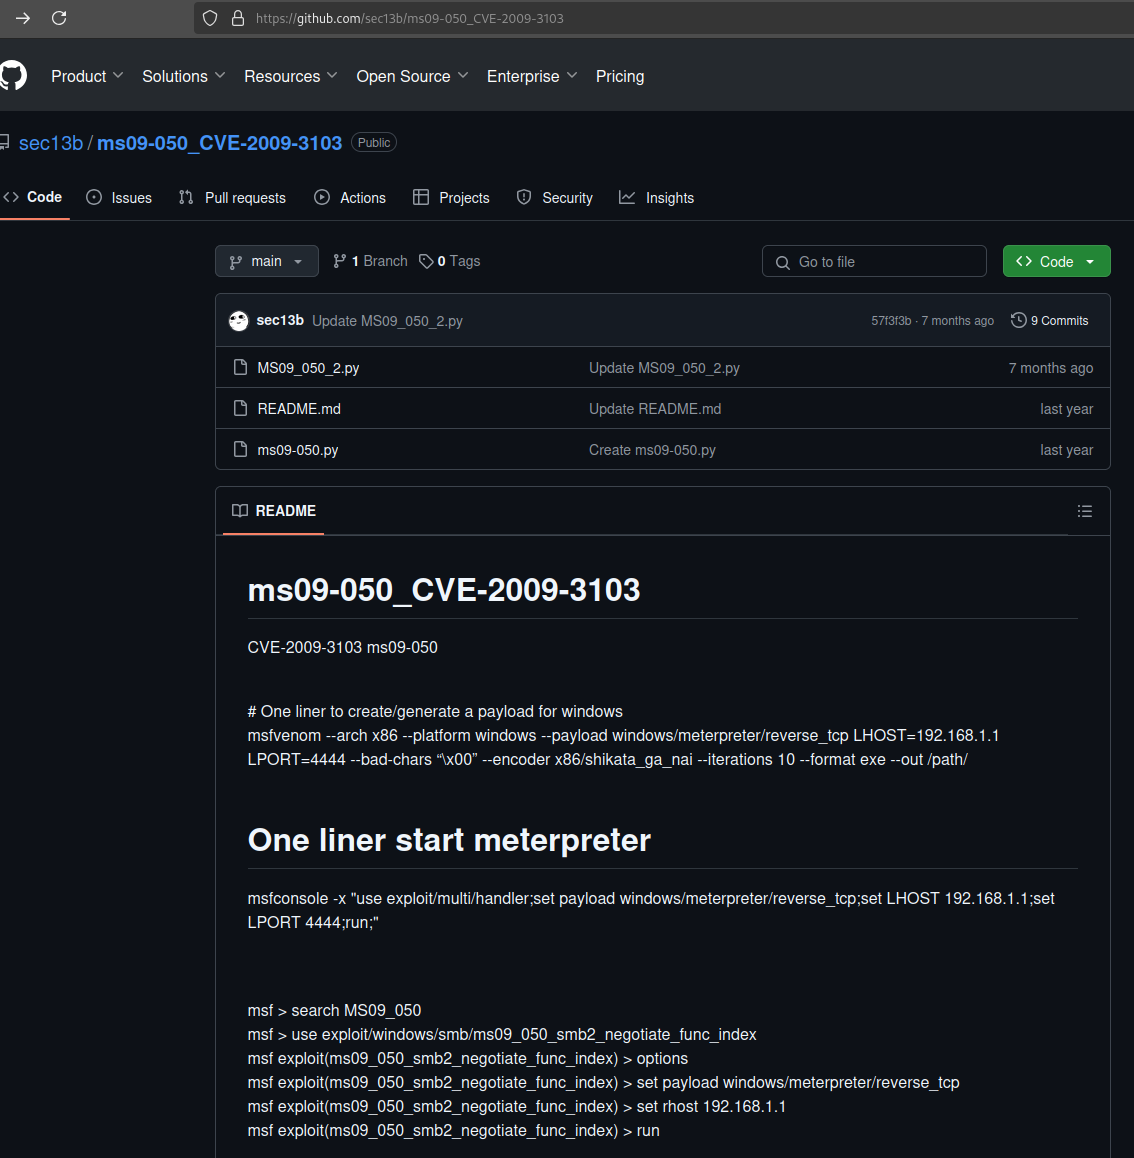
Task: Switch to the Issues tab
Action: (x=119, y=198)
